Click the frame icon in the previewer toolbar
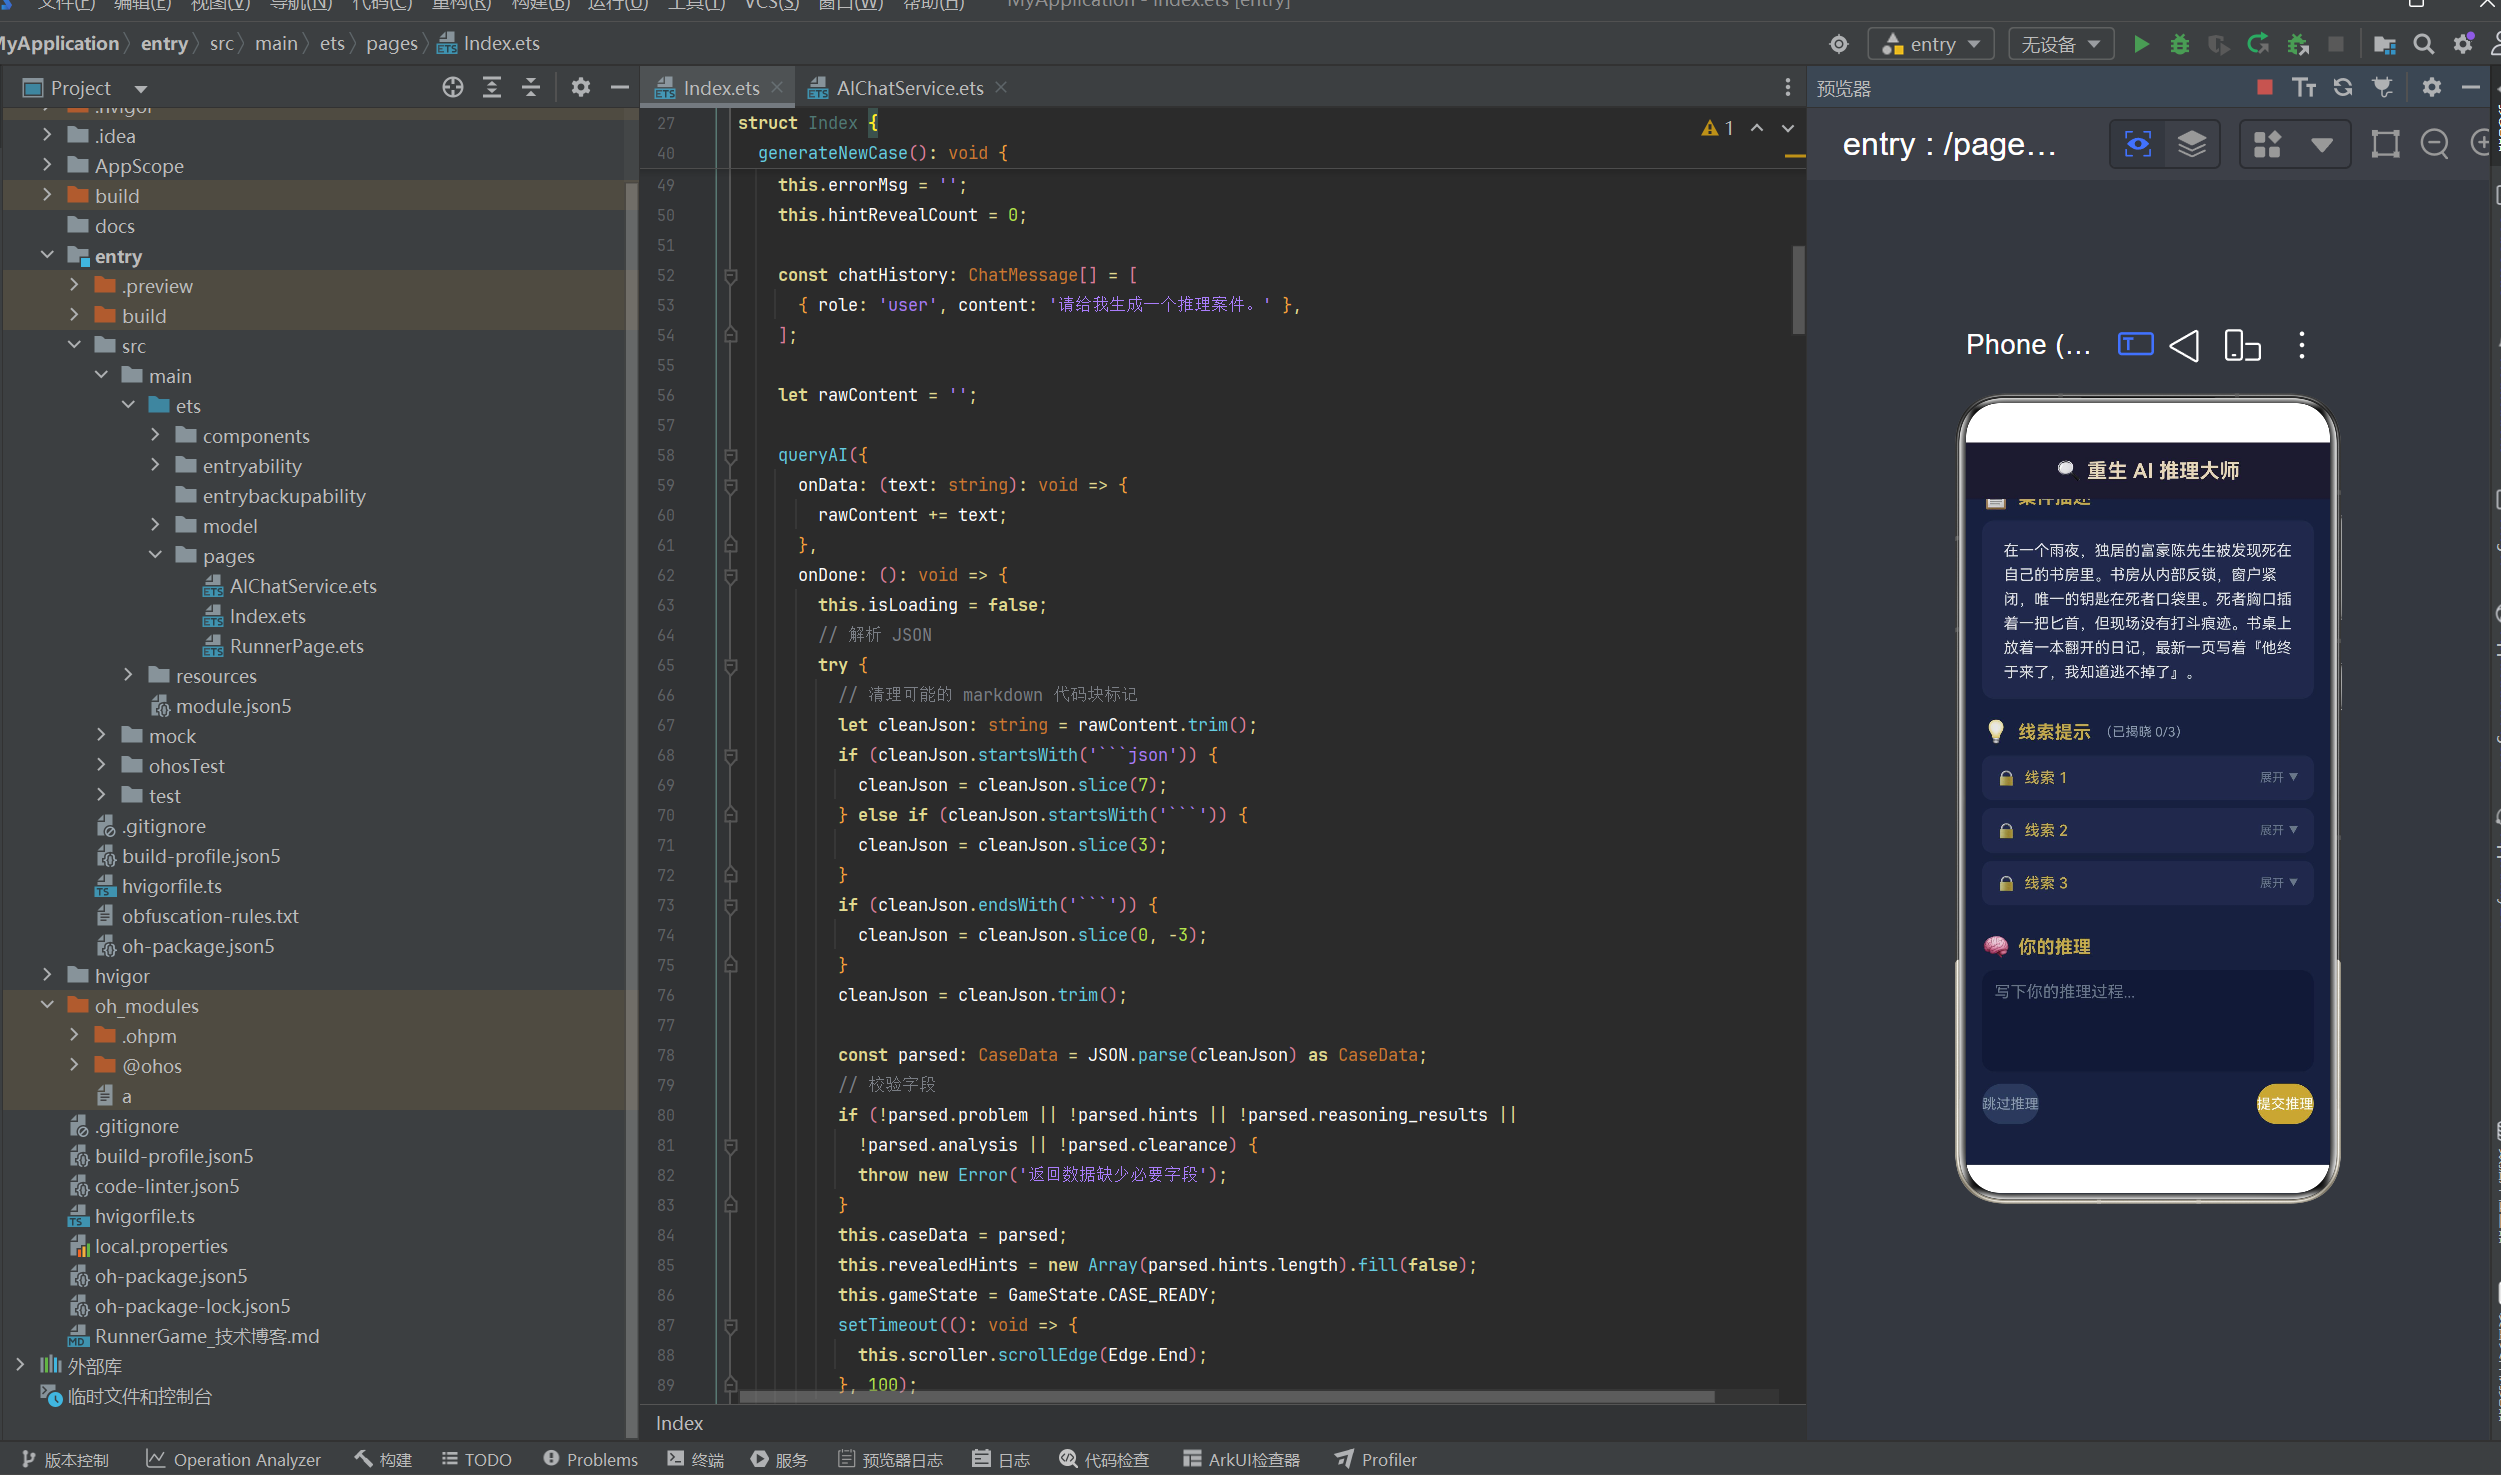This screenshot has width=2501, height=1475. [x=2386, y=145]
